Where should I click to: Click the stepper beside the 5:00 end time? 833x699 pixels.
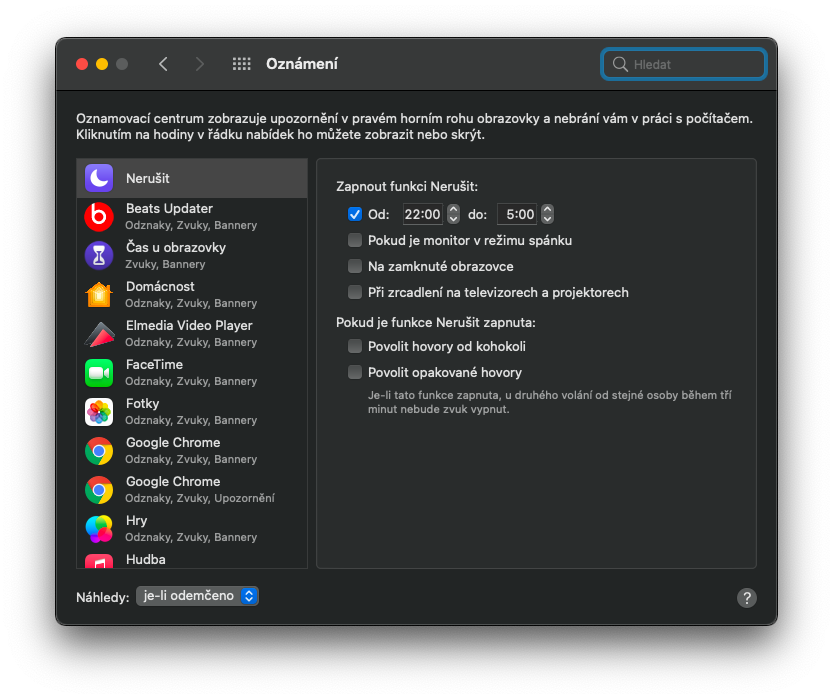[547, 214]
